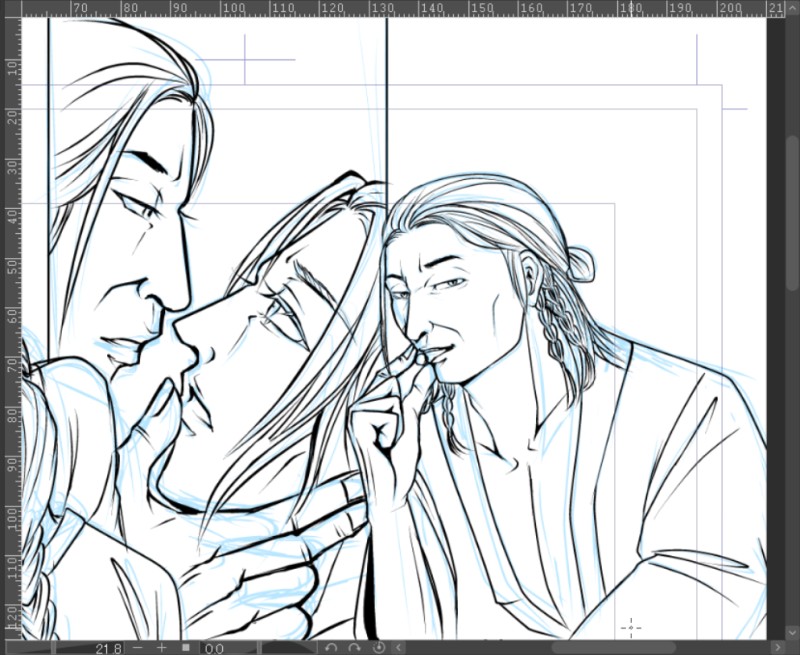The height and width of the screenshot is (655, 800).
Task: Click the vertical scrollbar thumb
Action: point(792,212)
